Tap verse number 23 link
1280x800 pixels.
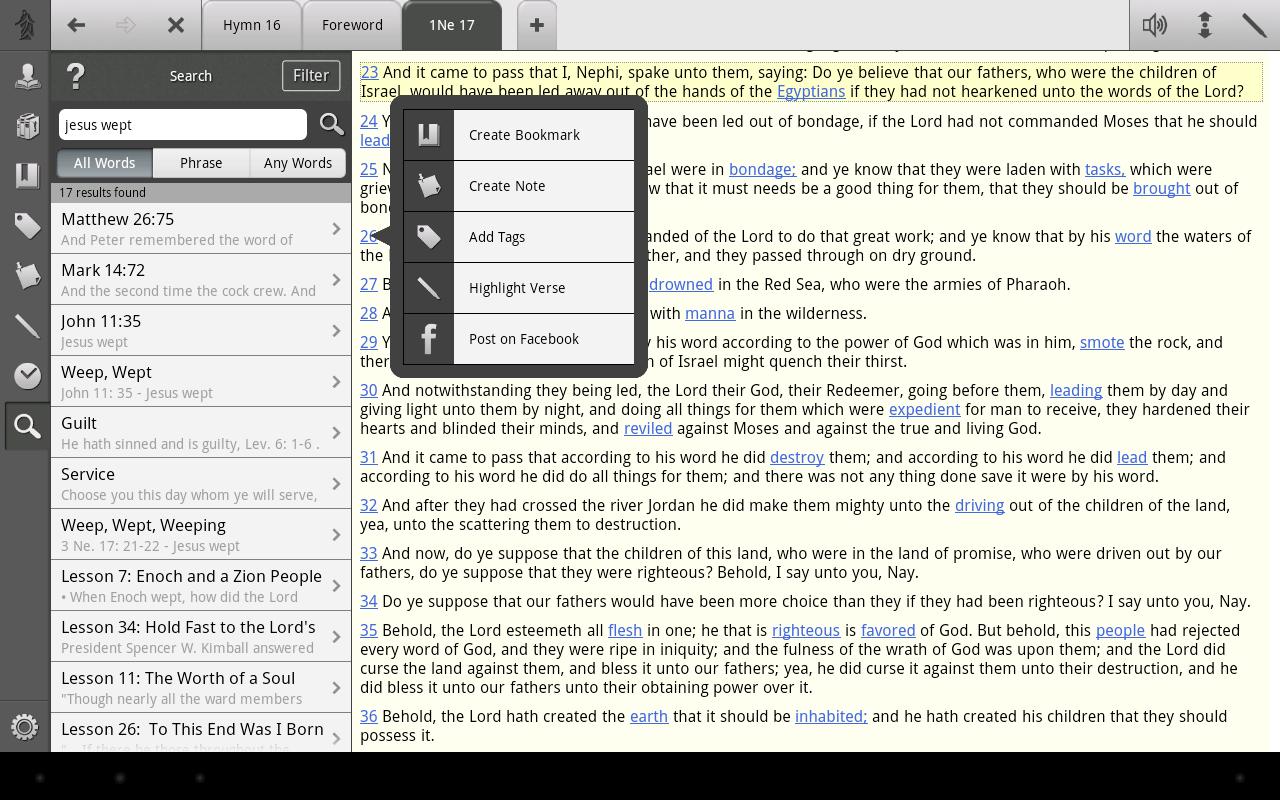(x=369, y=72)
